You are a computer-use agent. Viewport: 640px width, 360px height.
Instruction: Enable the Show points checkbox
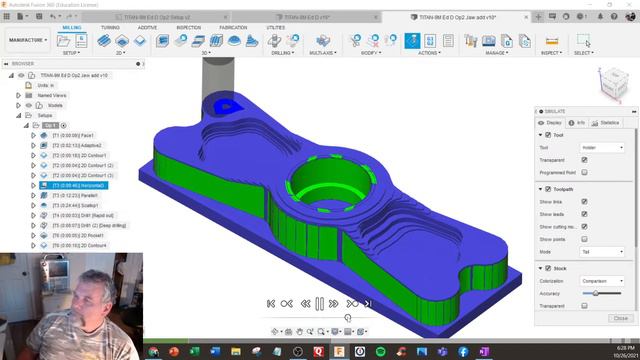click(x=584, y=239)
